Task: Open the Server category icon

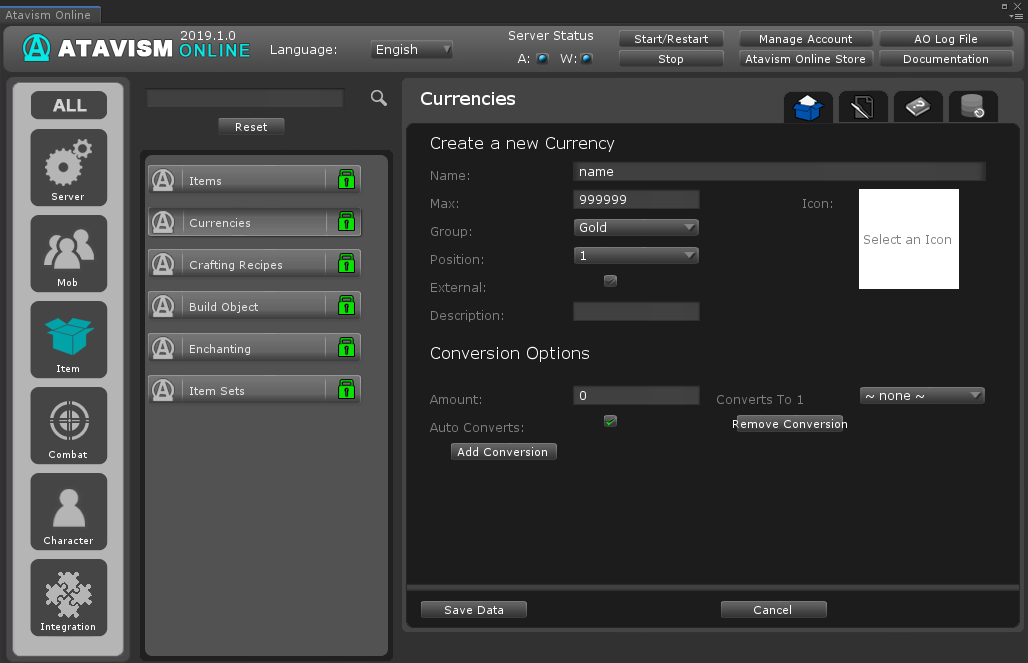Action: (68, 167)
